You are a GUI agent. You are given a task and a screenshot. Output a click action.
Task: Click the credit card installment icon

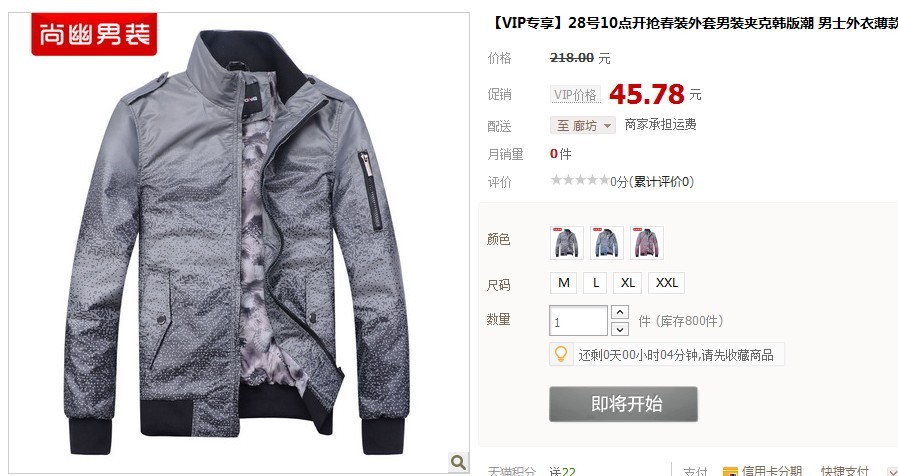tap(730, 472)
